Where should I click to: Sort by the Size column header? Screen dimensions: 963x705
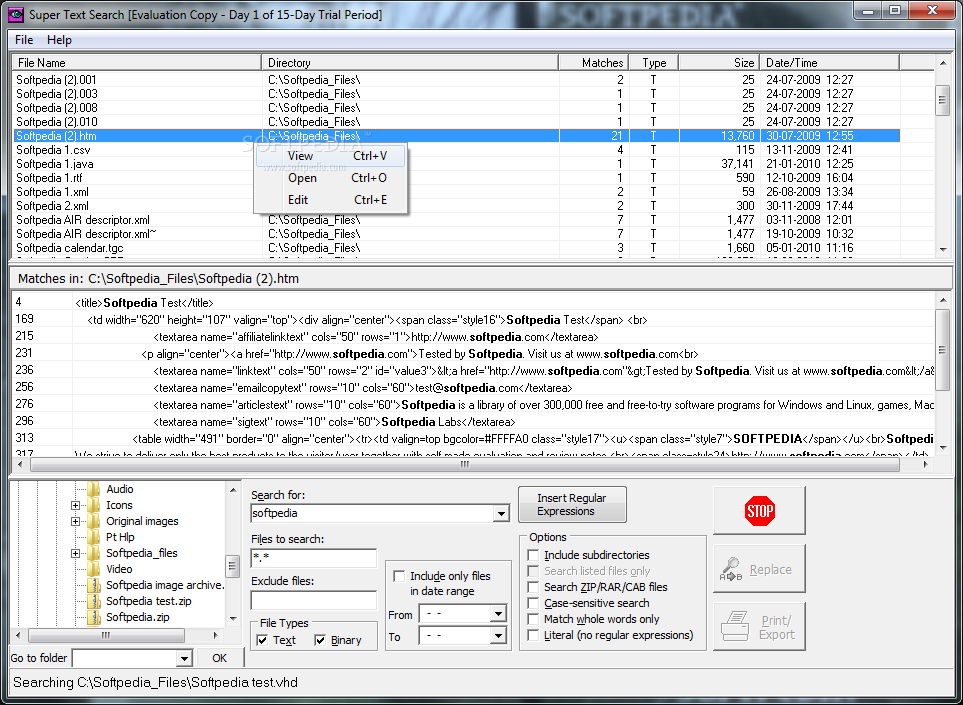click(x=719, y=63)
